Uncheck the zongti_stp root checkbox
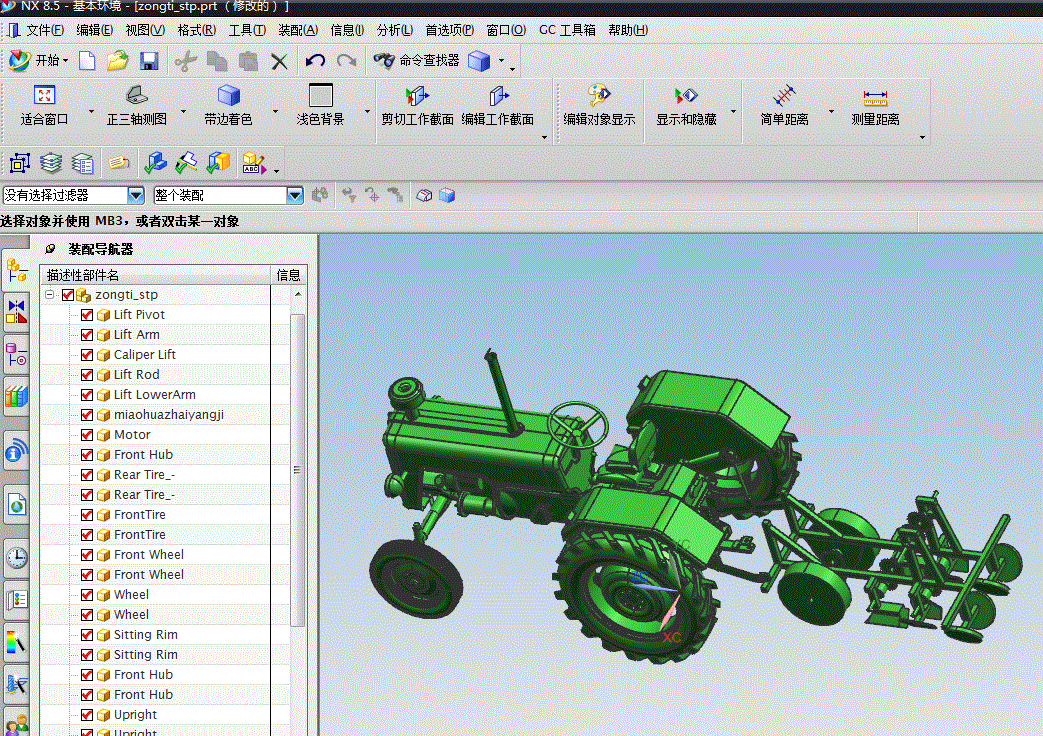The width and height of the screenshot is (1043, 736). 67,295
